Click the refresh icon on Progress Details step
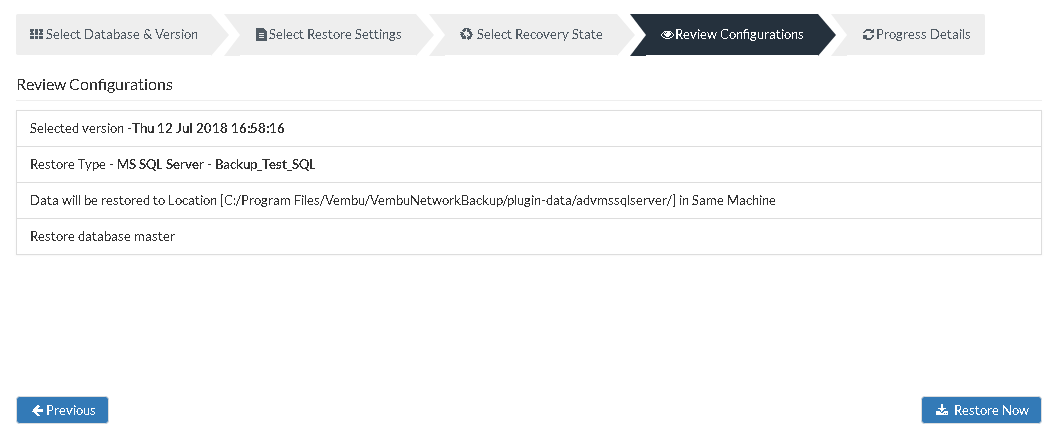 [x=868, y=35]
